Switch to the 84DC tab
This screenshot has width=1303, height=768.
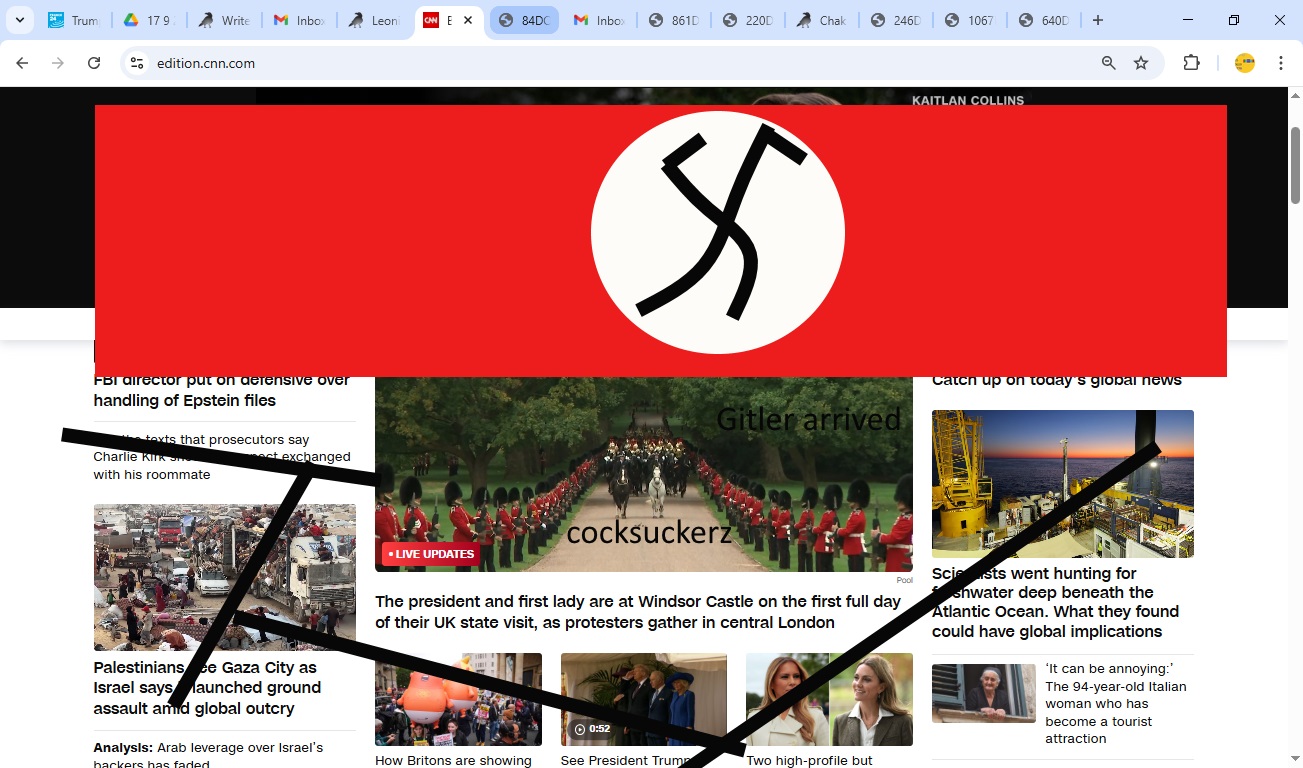[524, 20]
